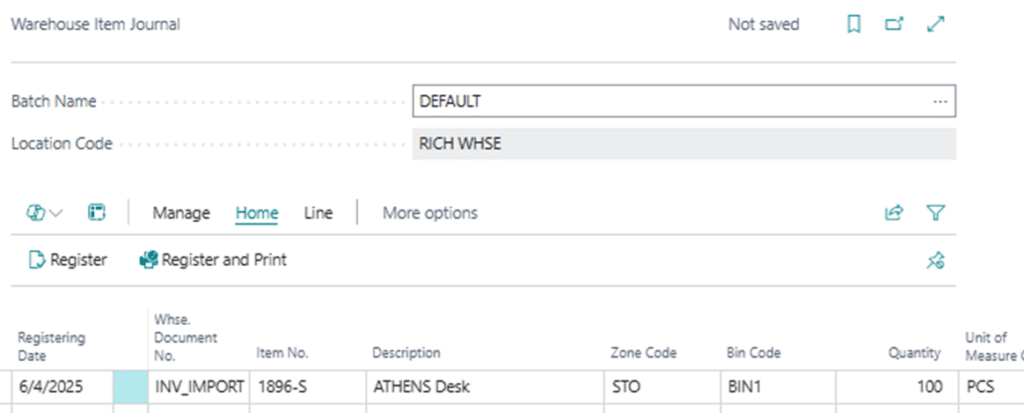Click the pin action bar icon
This screenshot has height=413, width=1024.
pyautogui.click(x=935, y=261)
